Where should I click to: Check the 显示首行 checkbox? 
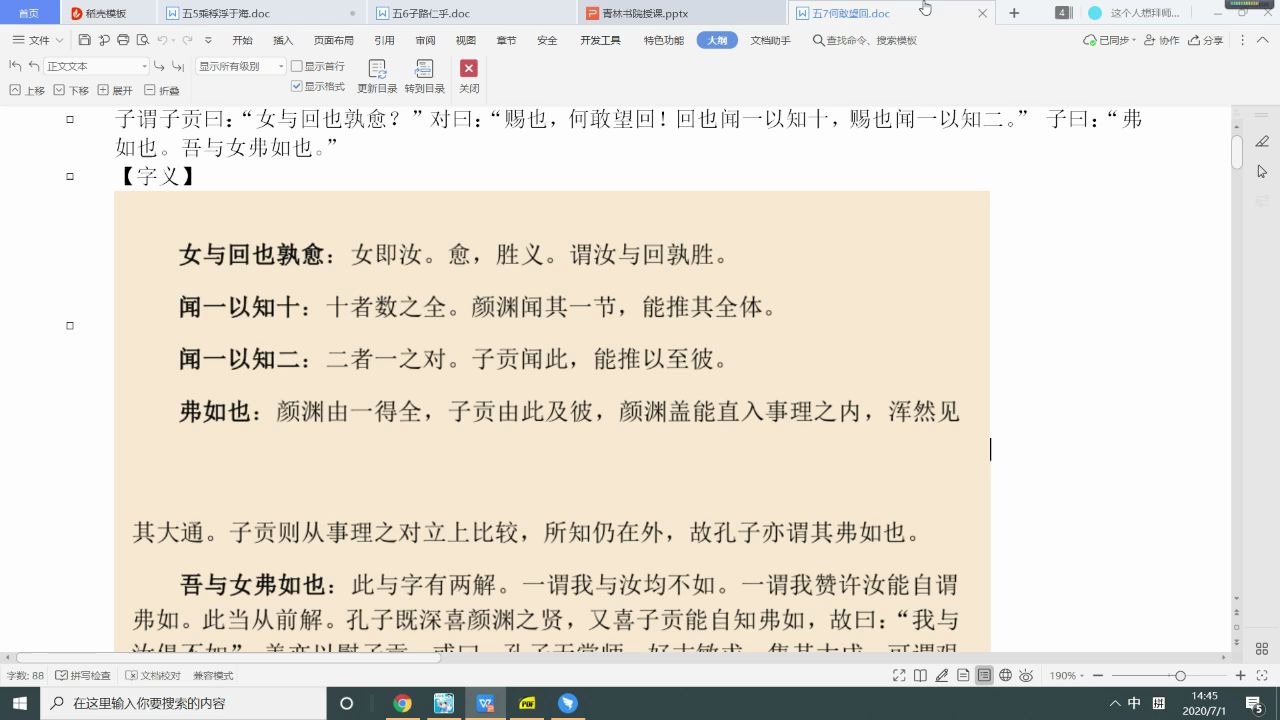(296, 66)
